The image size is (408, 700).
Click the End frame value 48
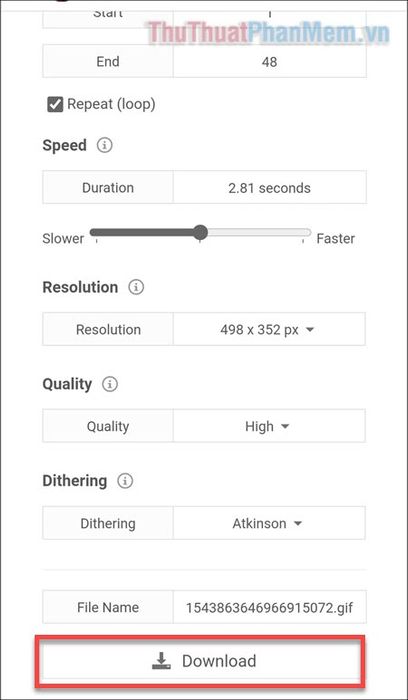270,62
